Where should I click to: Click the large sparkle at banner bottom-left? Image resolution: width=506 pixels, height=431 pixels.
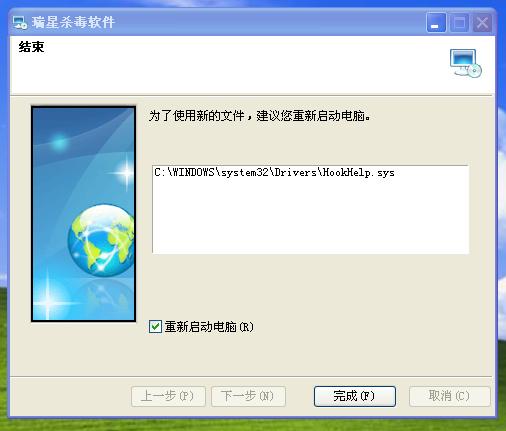click(x=49, y=302)
